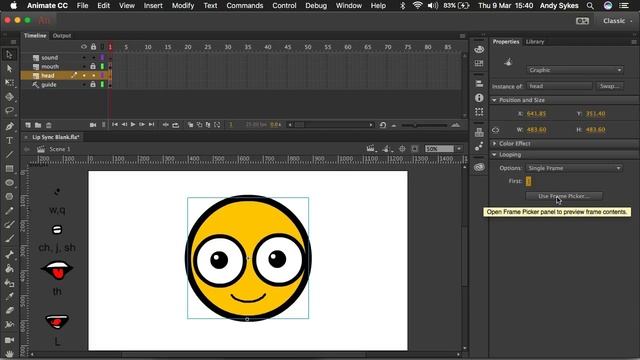Go to the first frame
The height and width of the screenshot is (360, 640).
tap(115, 124)
